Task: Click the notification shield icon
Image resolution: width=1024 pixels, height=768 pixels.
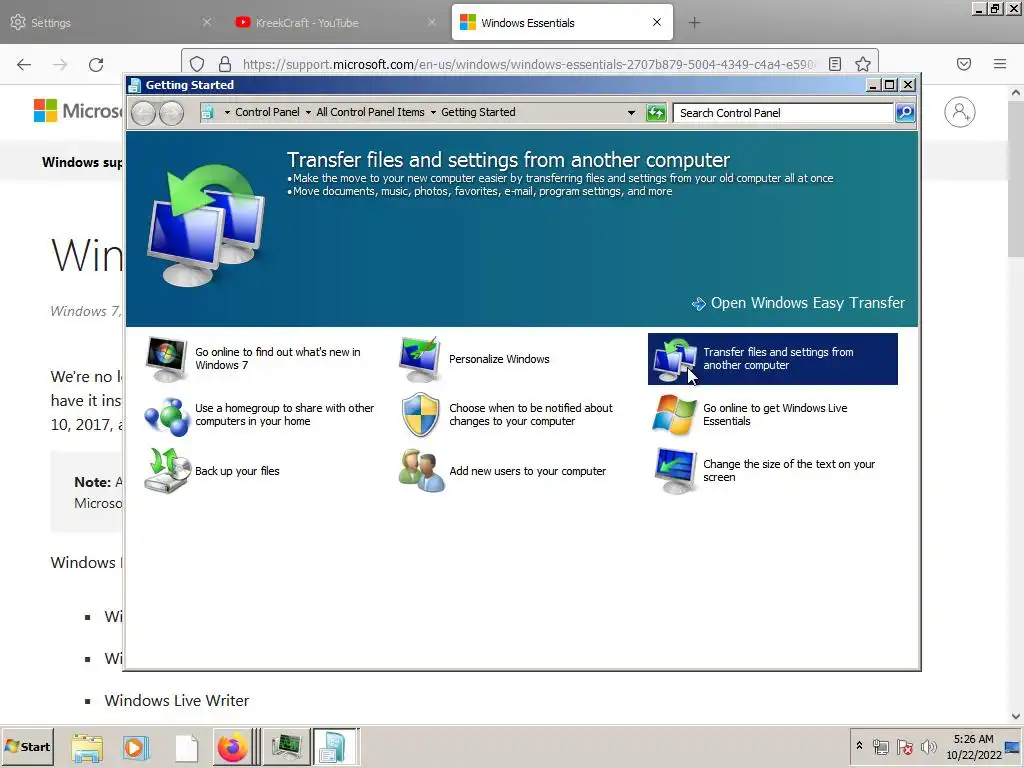Action: click(x=420, y=415)
